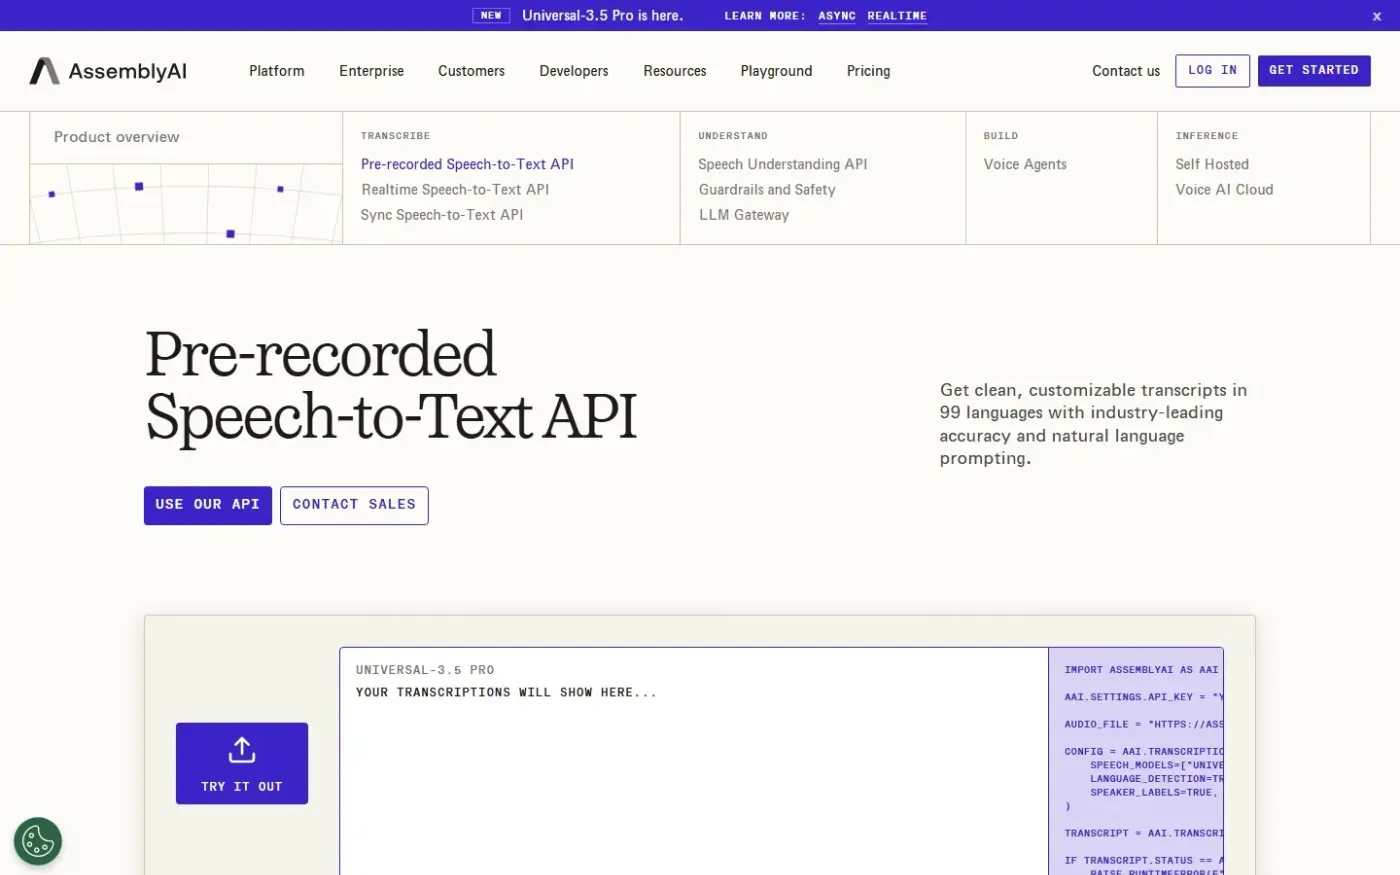
Task: Open LLM Gateway link
Action: (x=744, y=214)
